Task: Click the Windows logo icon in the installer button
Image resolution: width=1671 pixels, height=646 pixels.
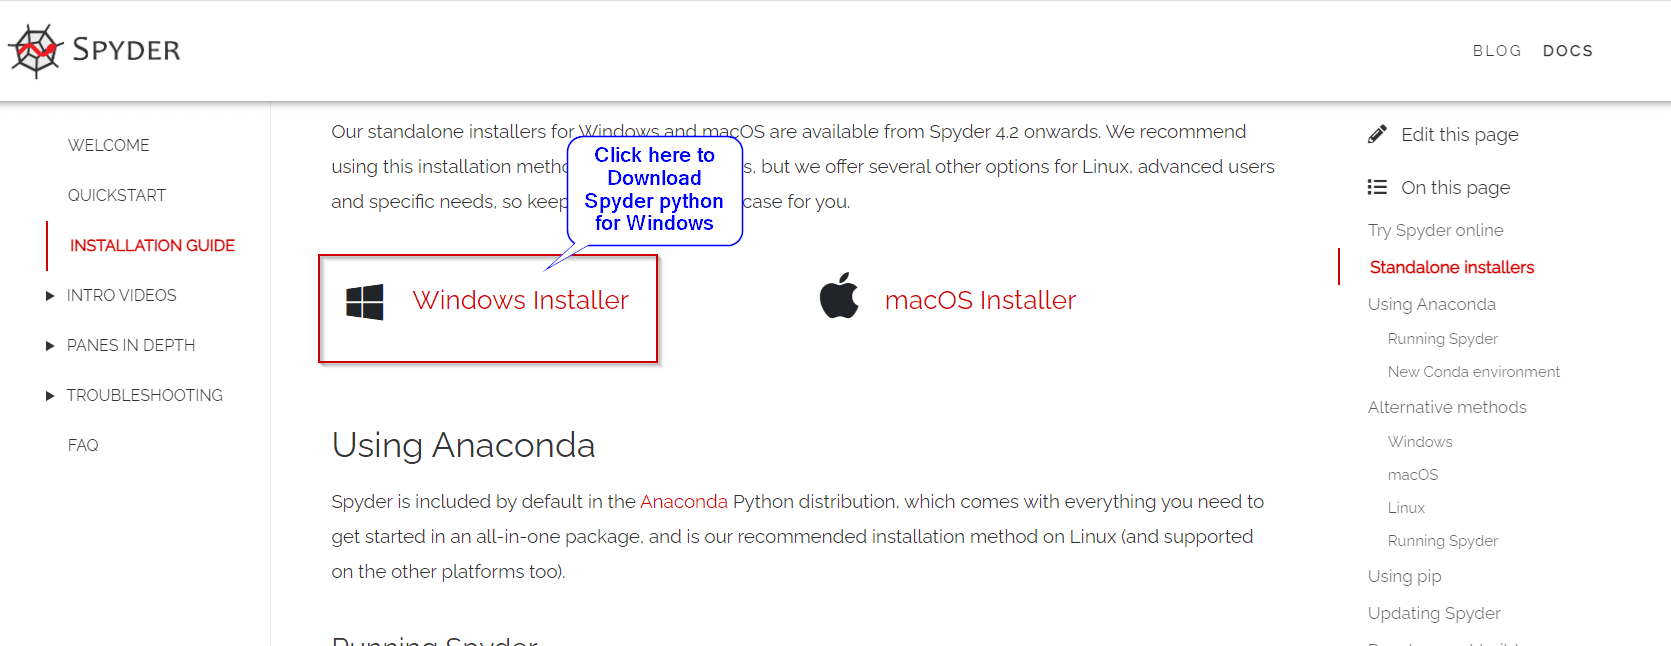Action: [364, 301]
